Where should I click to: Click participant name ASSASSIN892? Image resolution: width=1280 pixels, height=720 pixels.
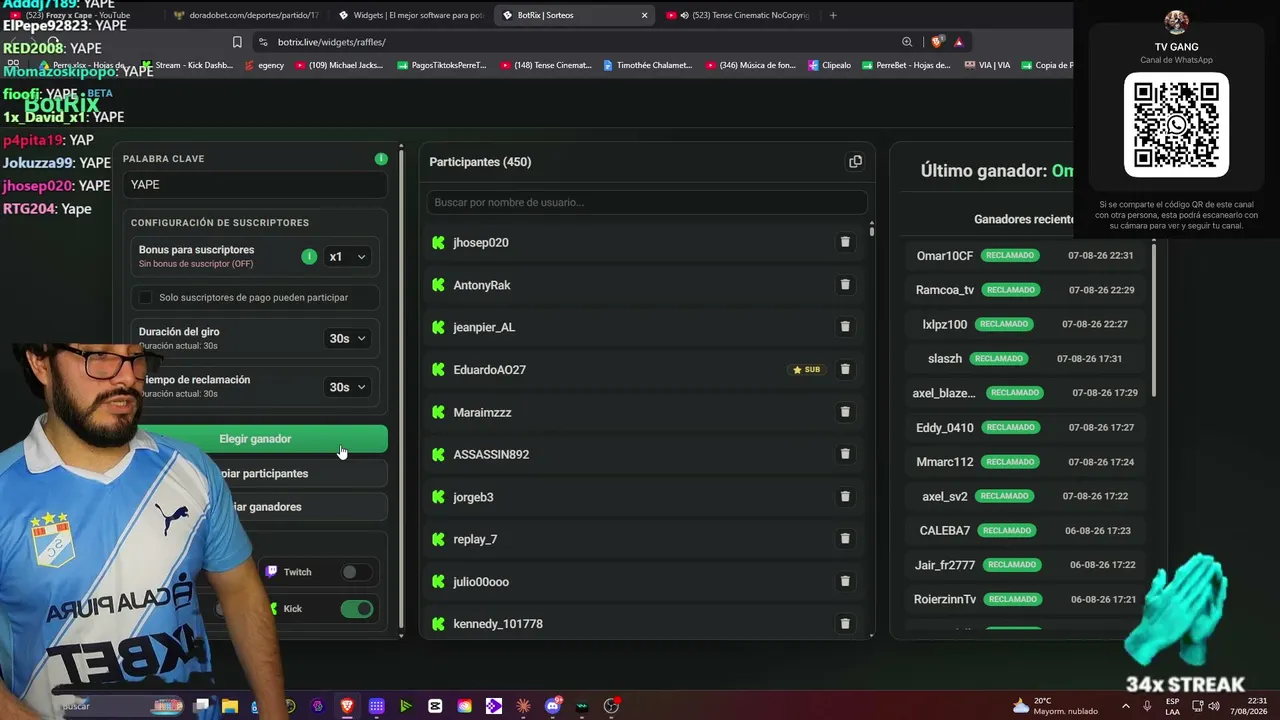pyautogui.click(x=491, y=454)
